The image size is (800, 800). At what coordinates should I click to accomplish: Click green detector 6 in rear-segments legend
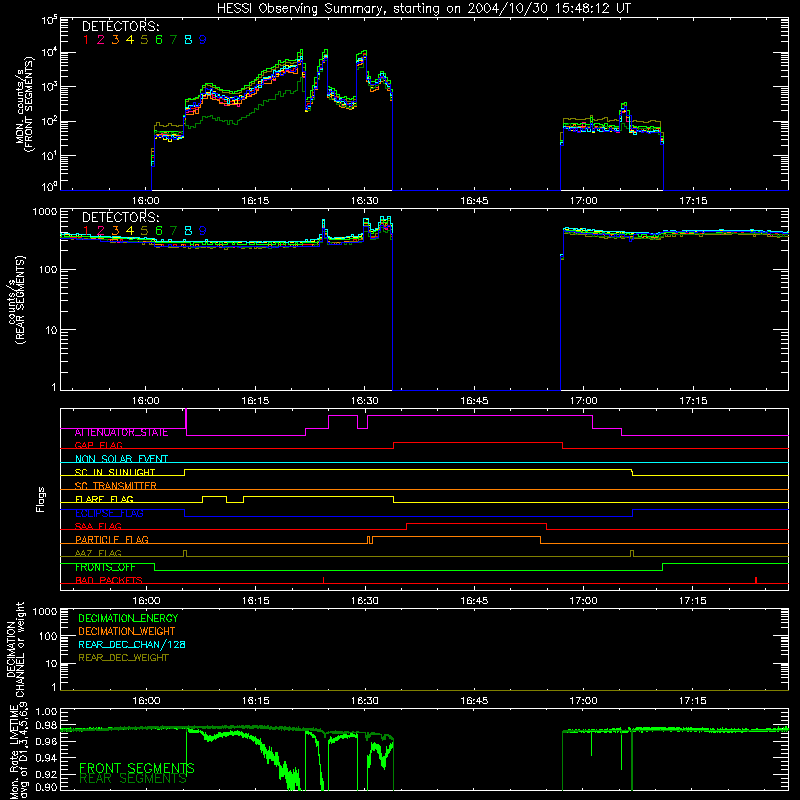click(159, 231)
